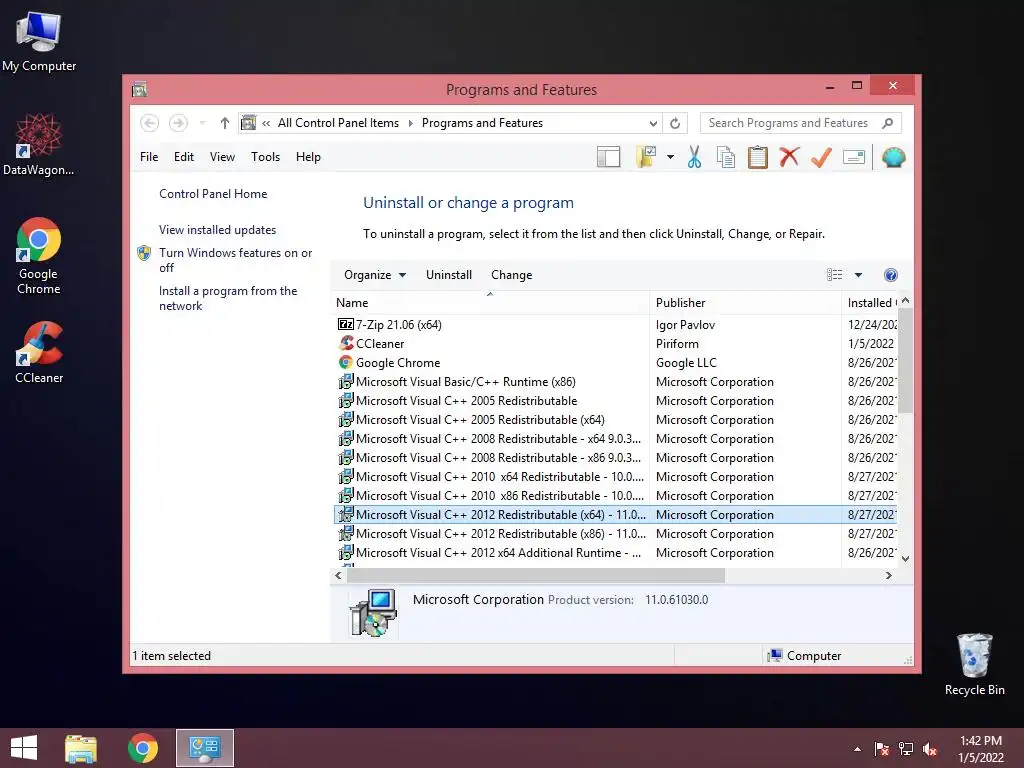Screen dimensions: 1024x768
Task: Click the Change button
Action: 511,275
